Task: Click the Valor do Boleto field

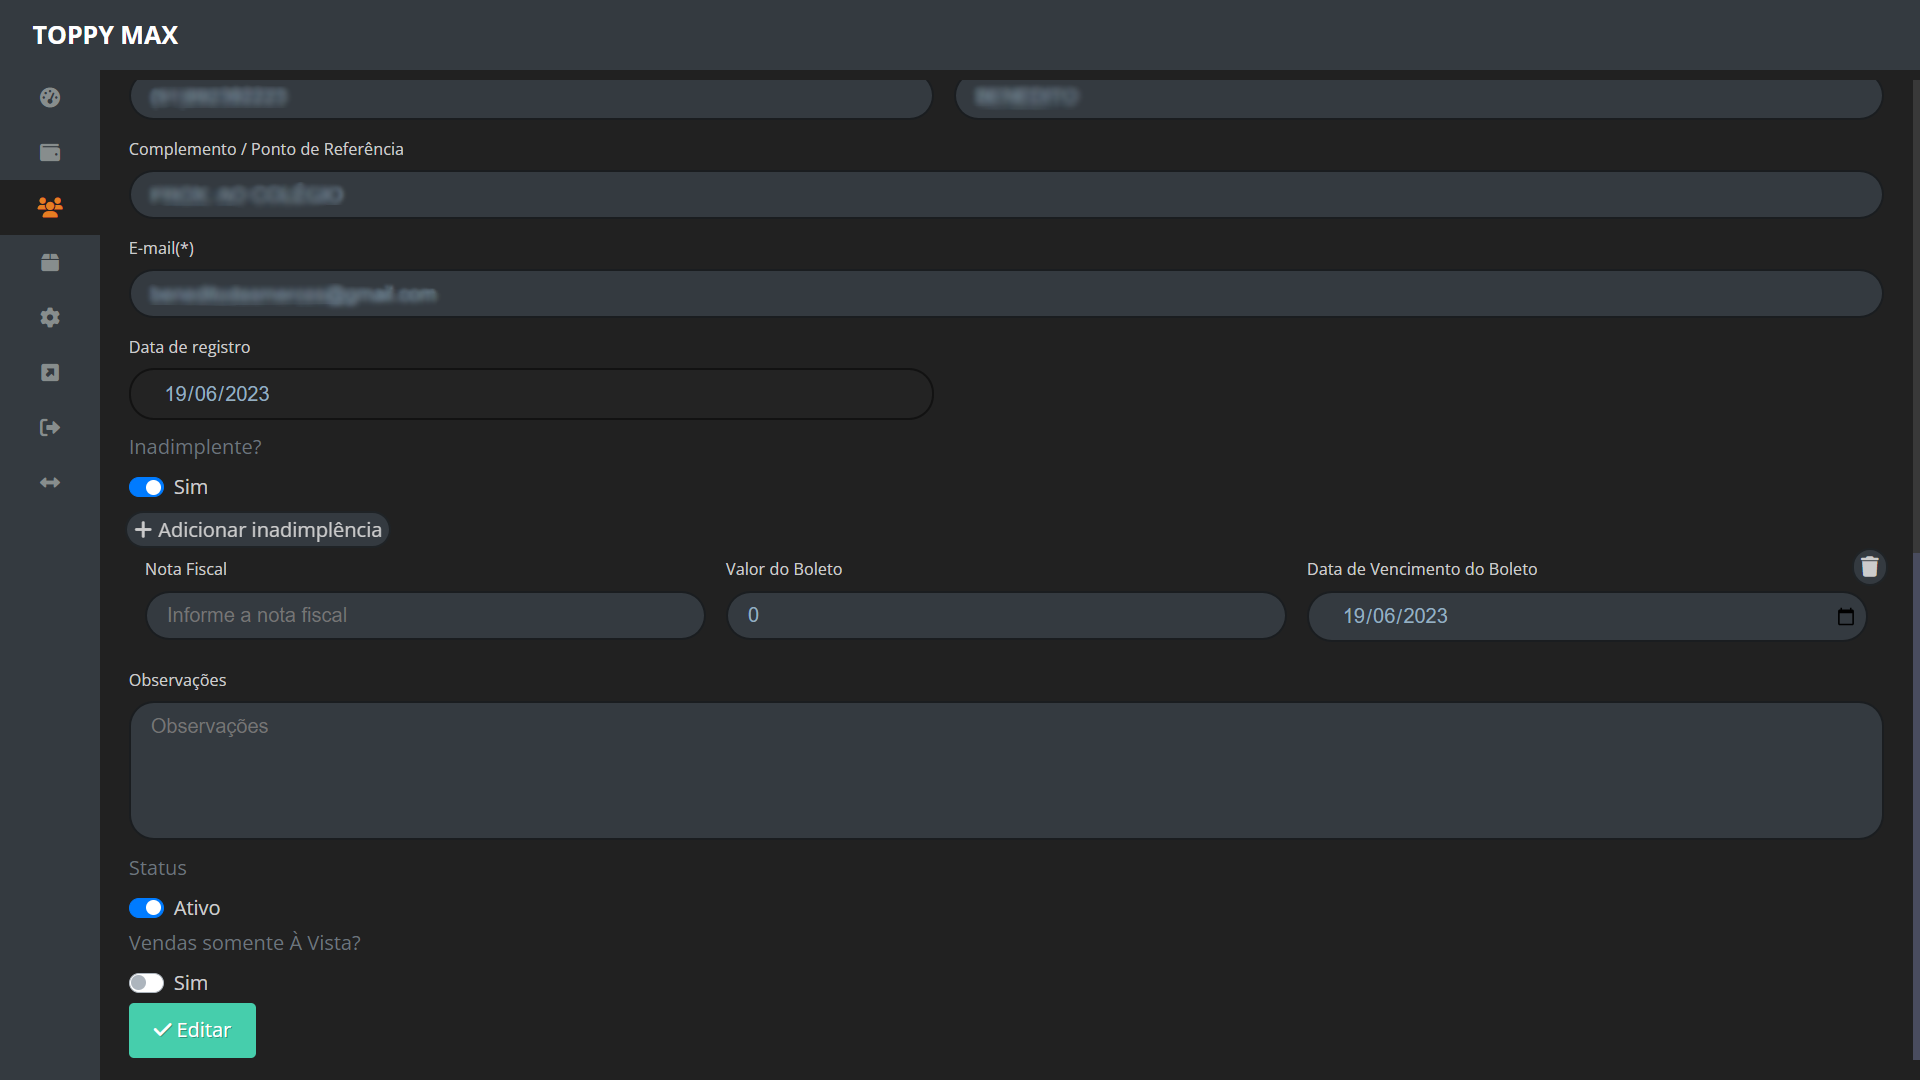Action: pyautogui.click(x=1005, y=616)
